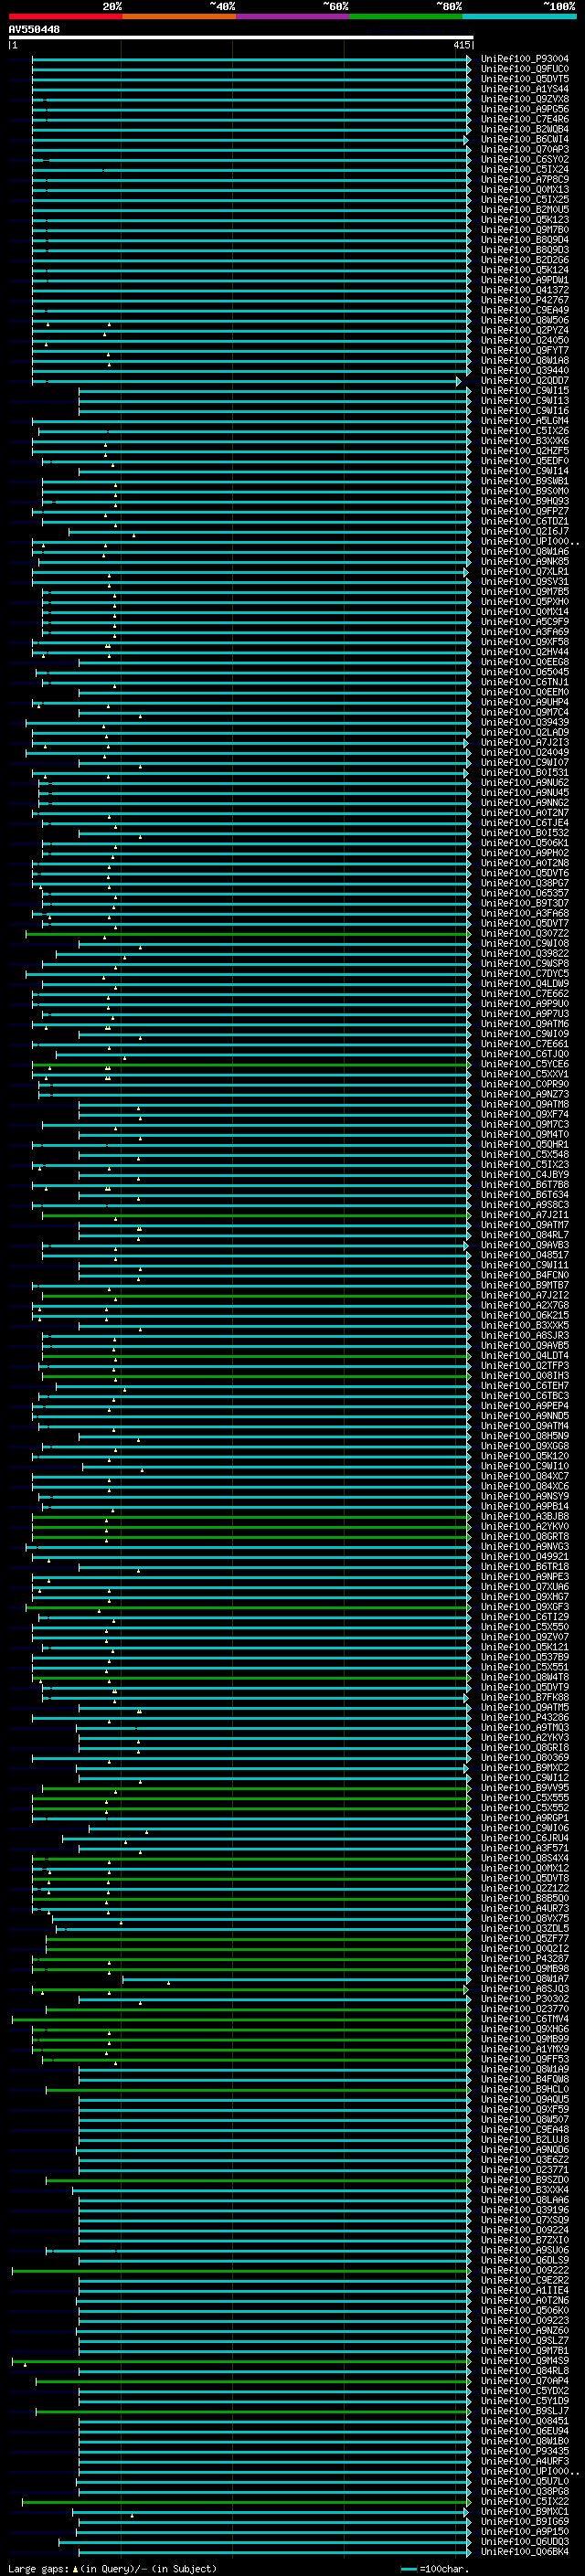Open hit UniRef100_P93004
This screenshot has width=585, height=2576.
click(x=525, y=59)
